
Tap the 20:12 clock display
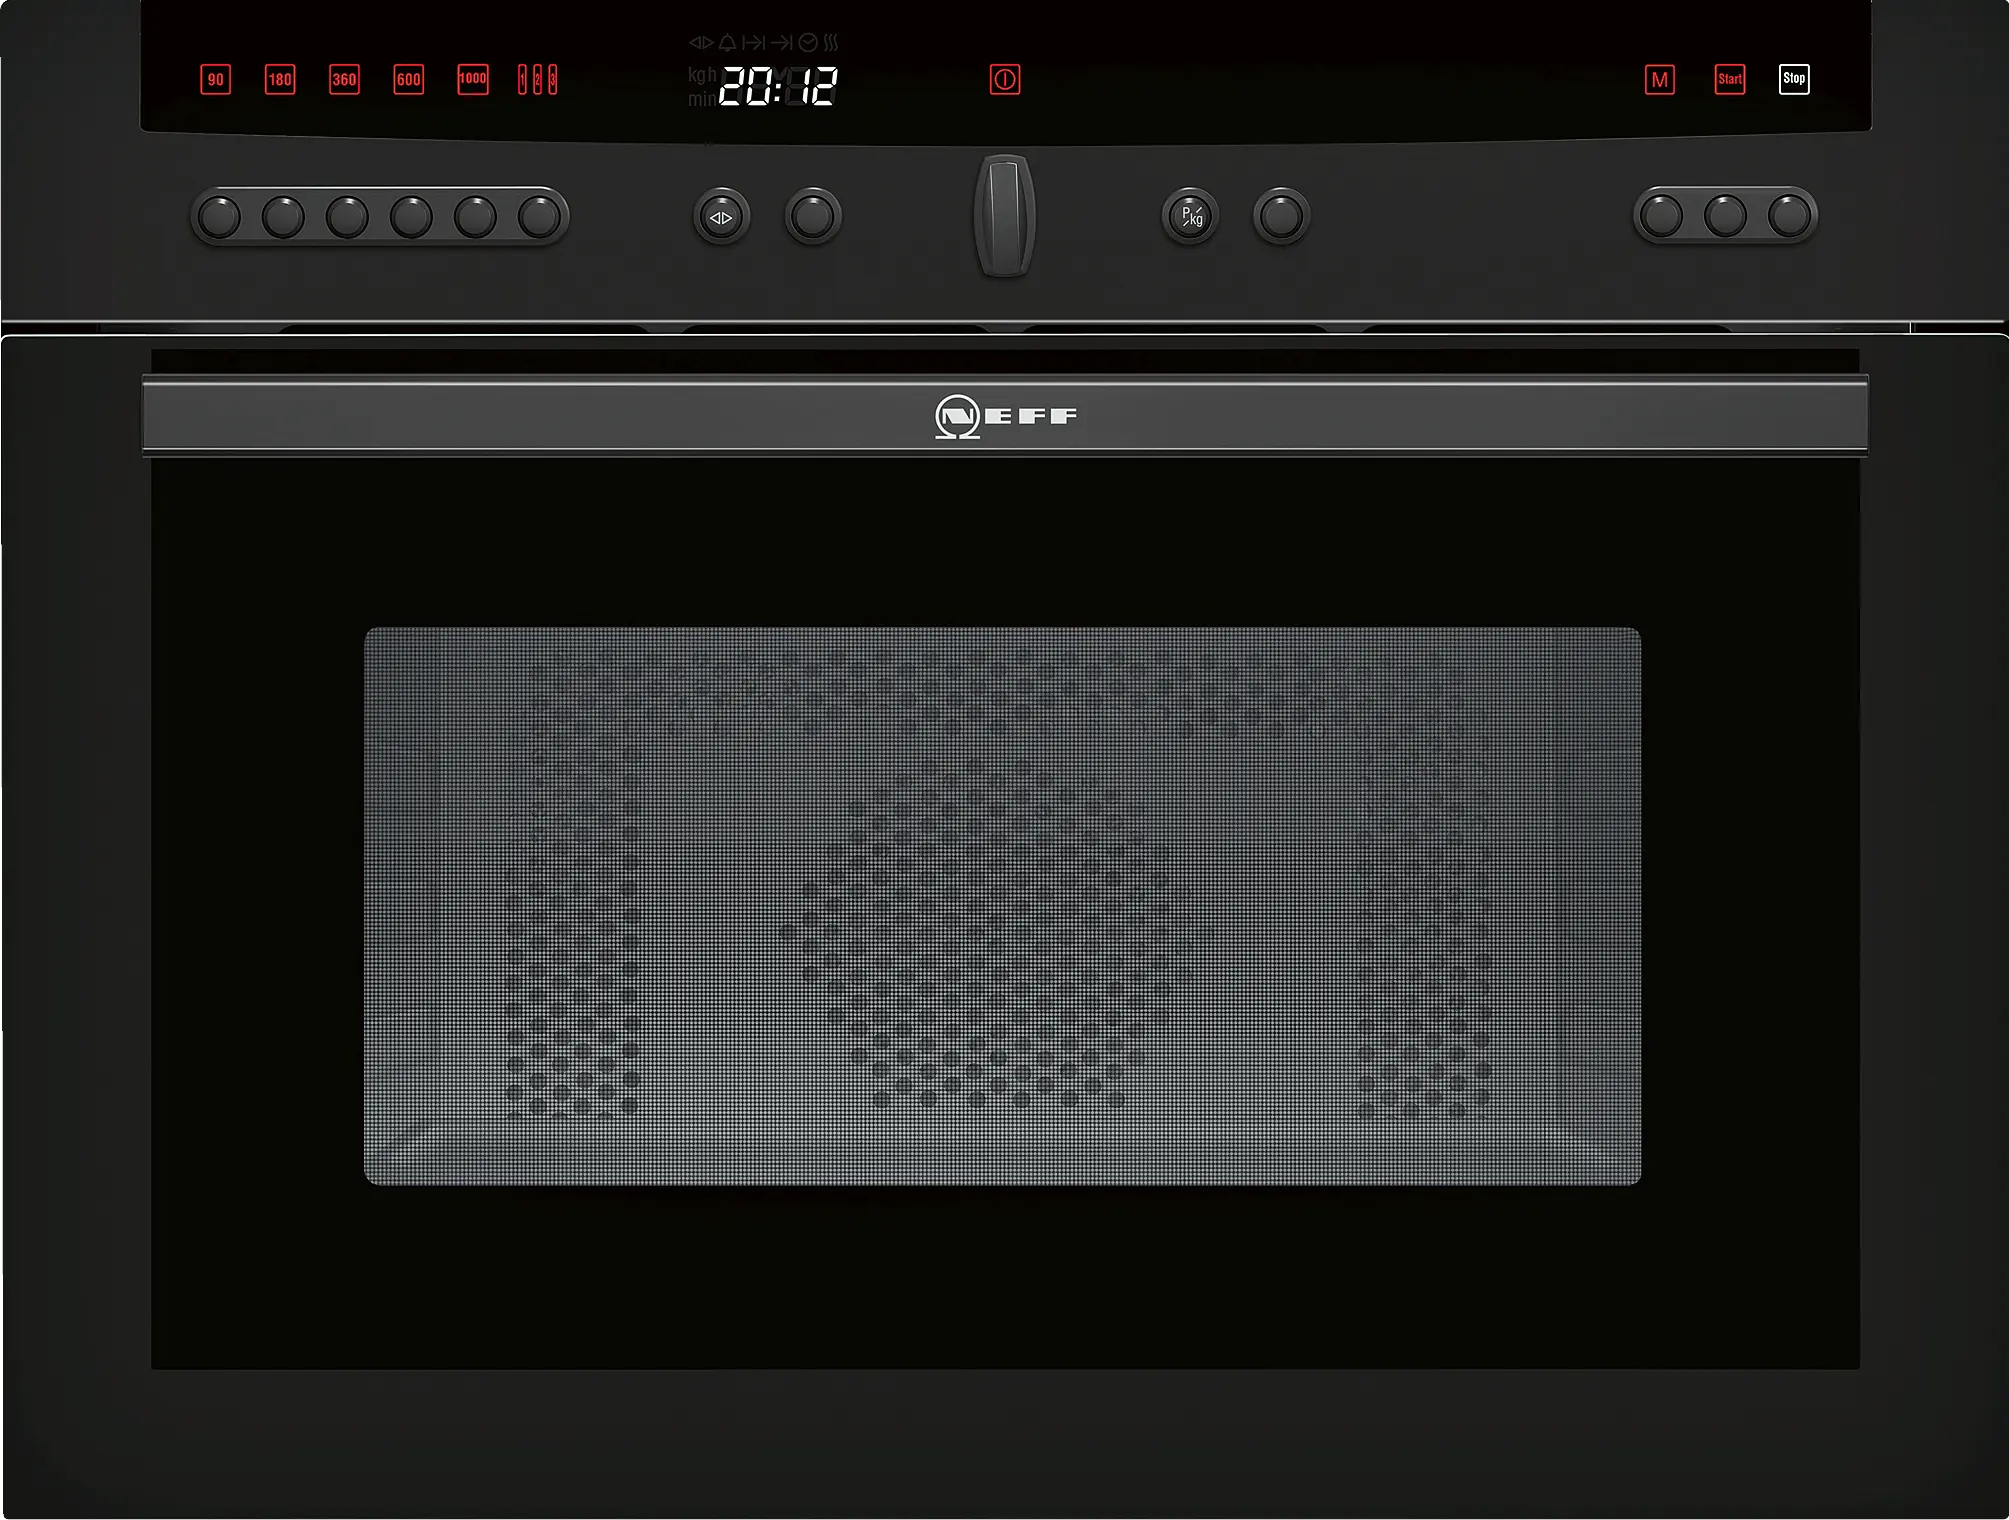point(778,88)
